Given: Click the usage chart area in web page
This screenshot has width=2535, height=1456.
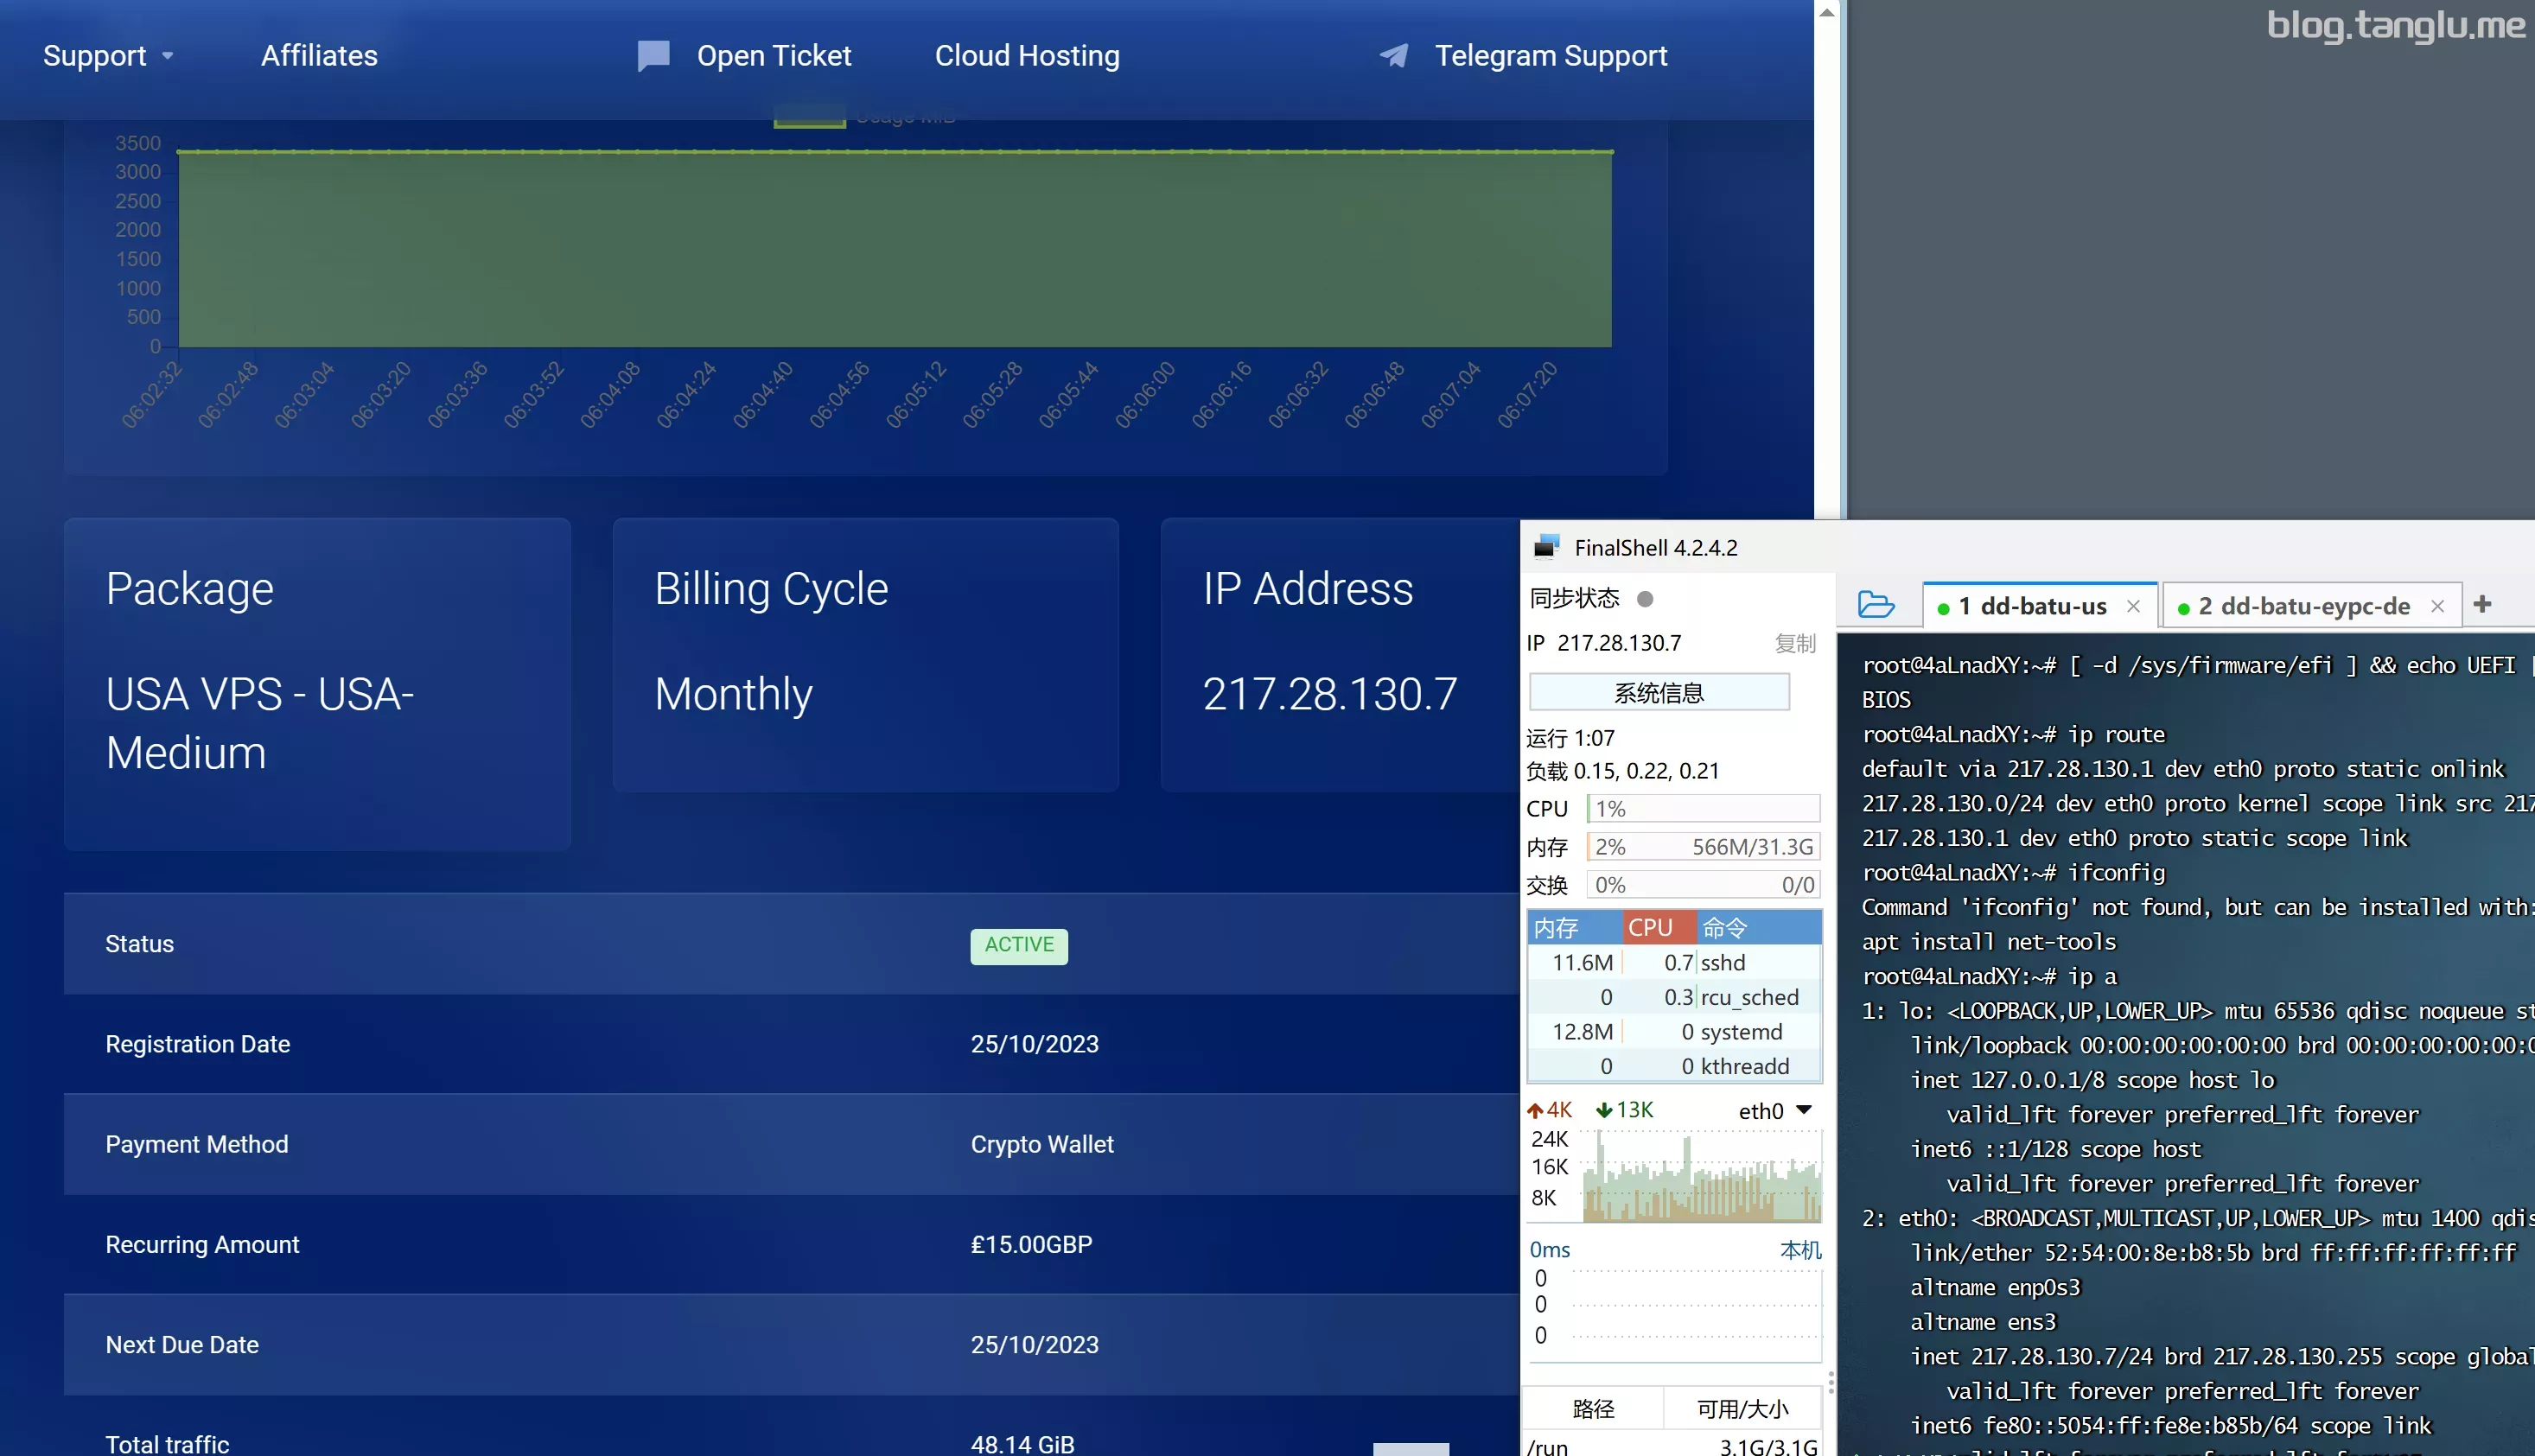Looking at the screenshot, I should click(894, 249).
